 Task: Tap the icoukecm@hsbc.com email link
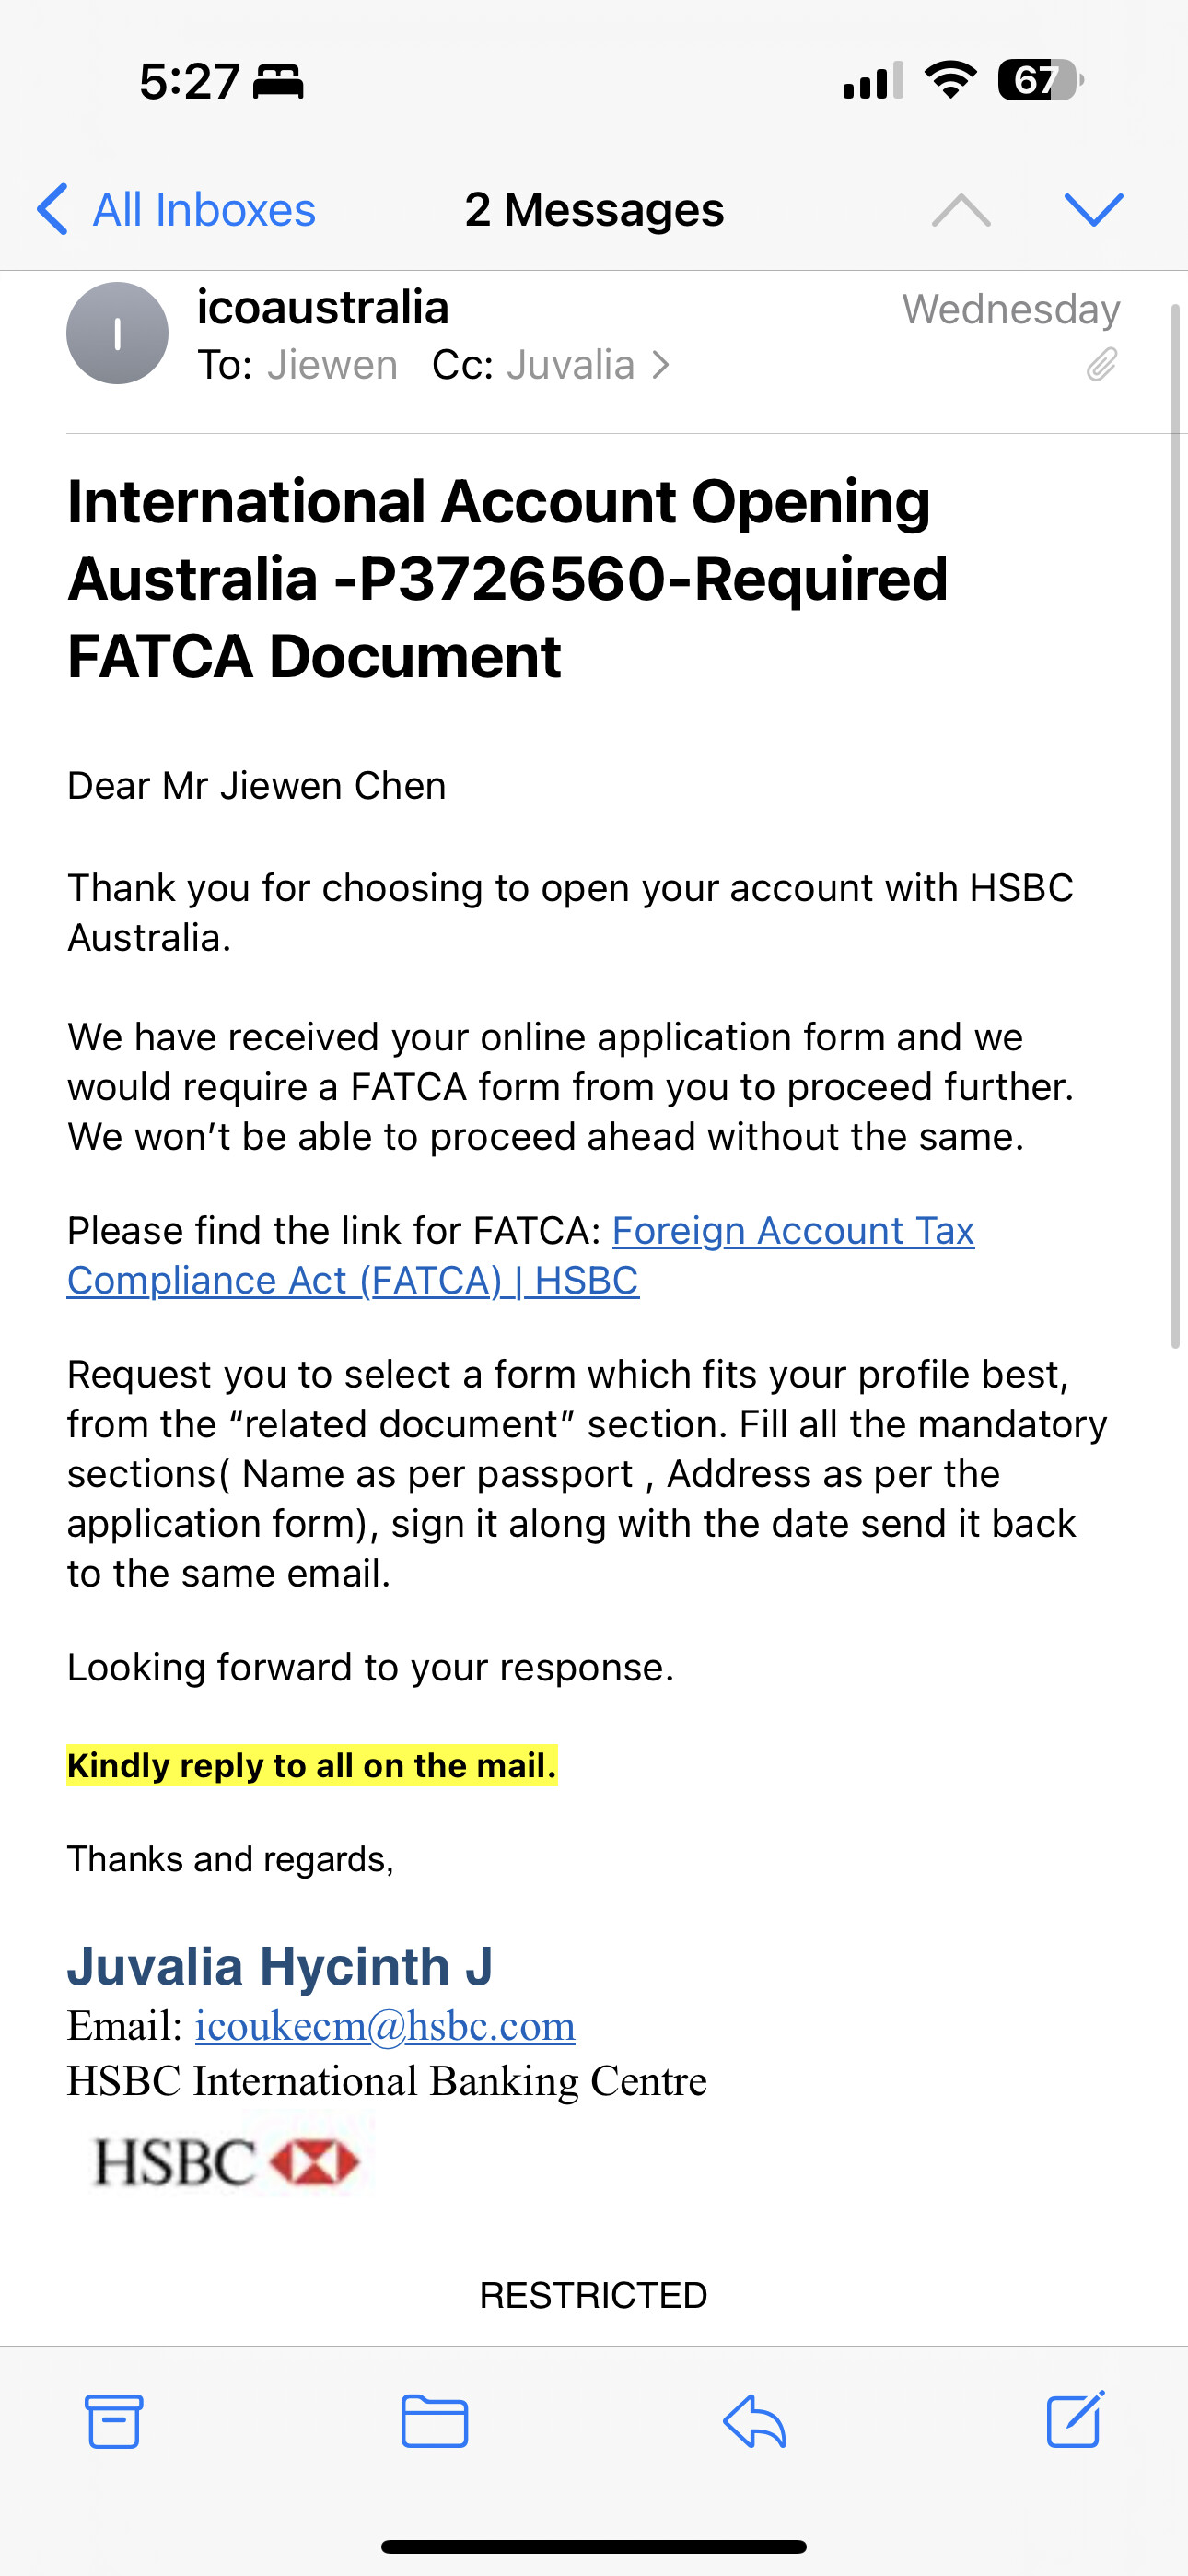coord(385,2026)
